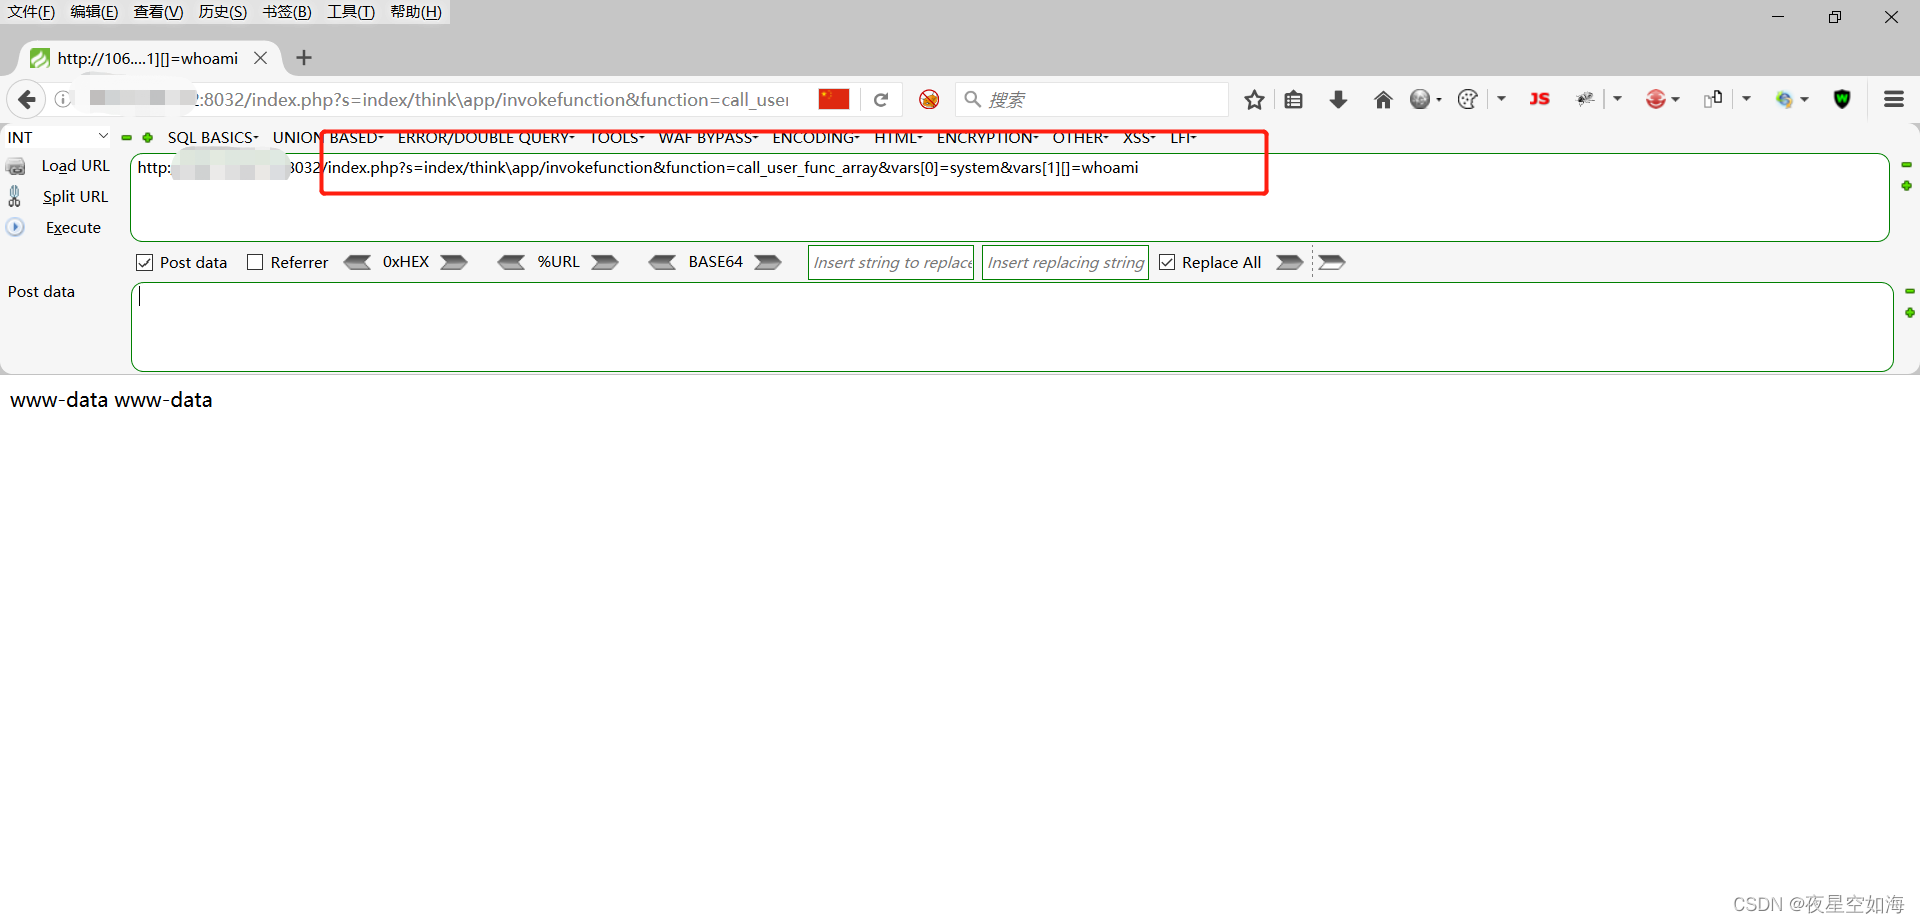
Task: Click into the Post data text area
Action: click(x=1012, y=327)
